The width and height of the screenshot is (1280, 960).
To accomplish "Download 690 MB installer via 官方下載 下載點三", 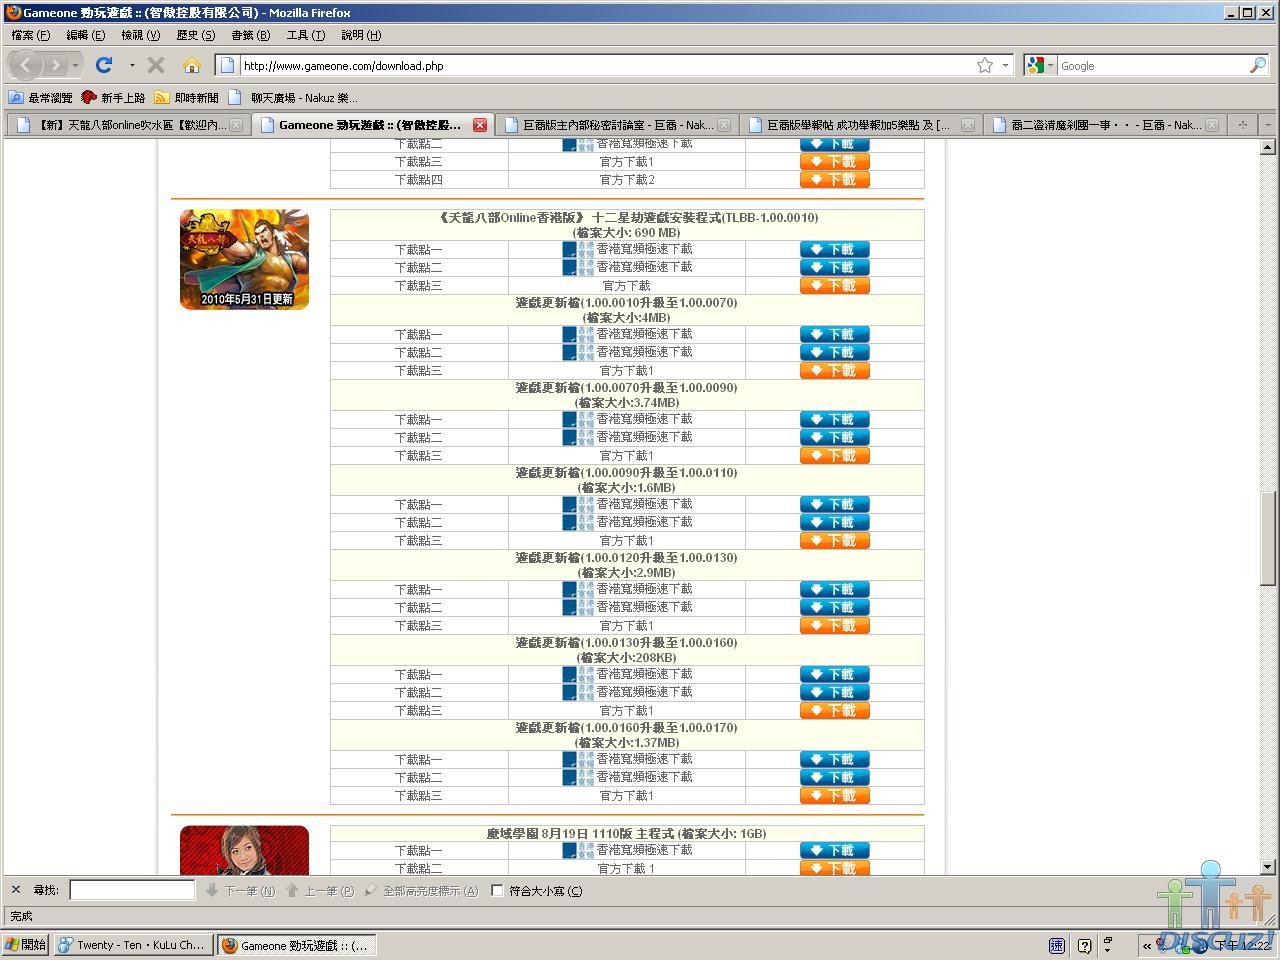I will click(835, 285).
